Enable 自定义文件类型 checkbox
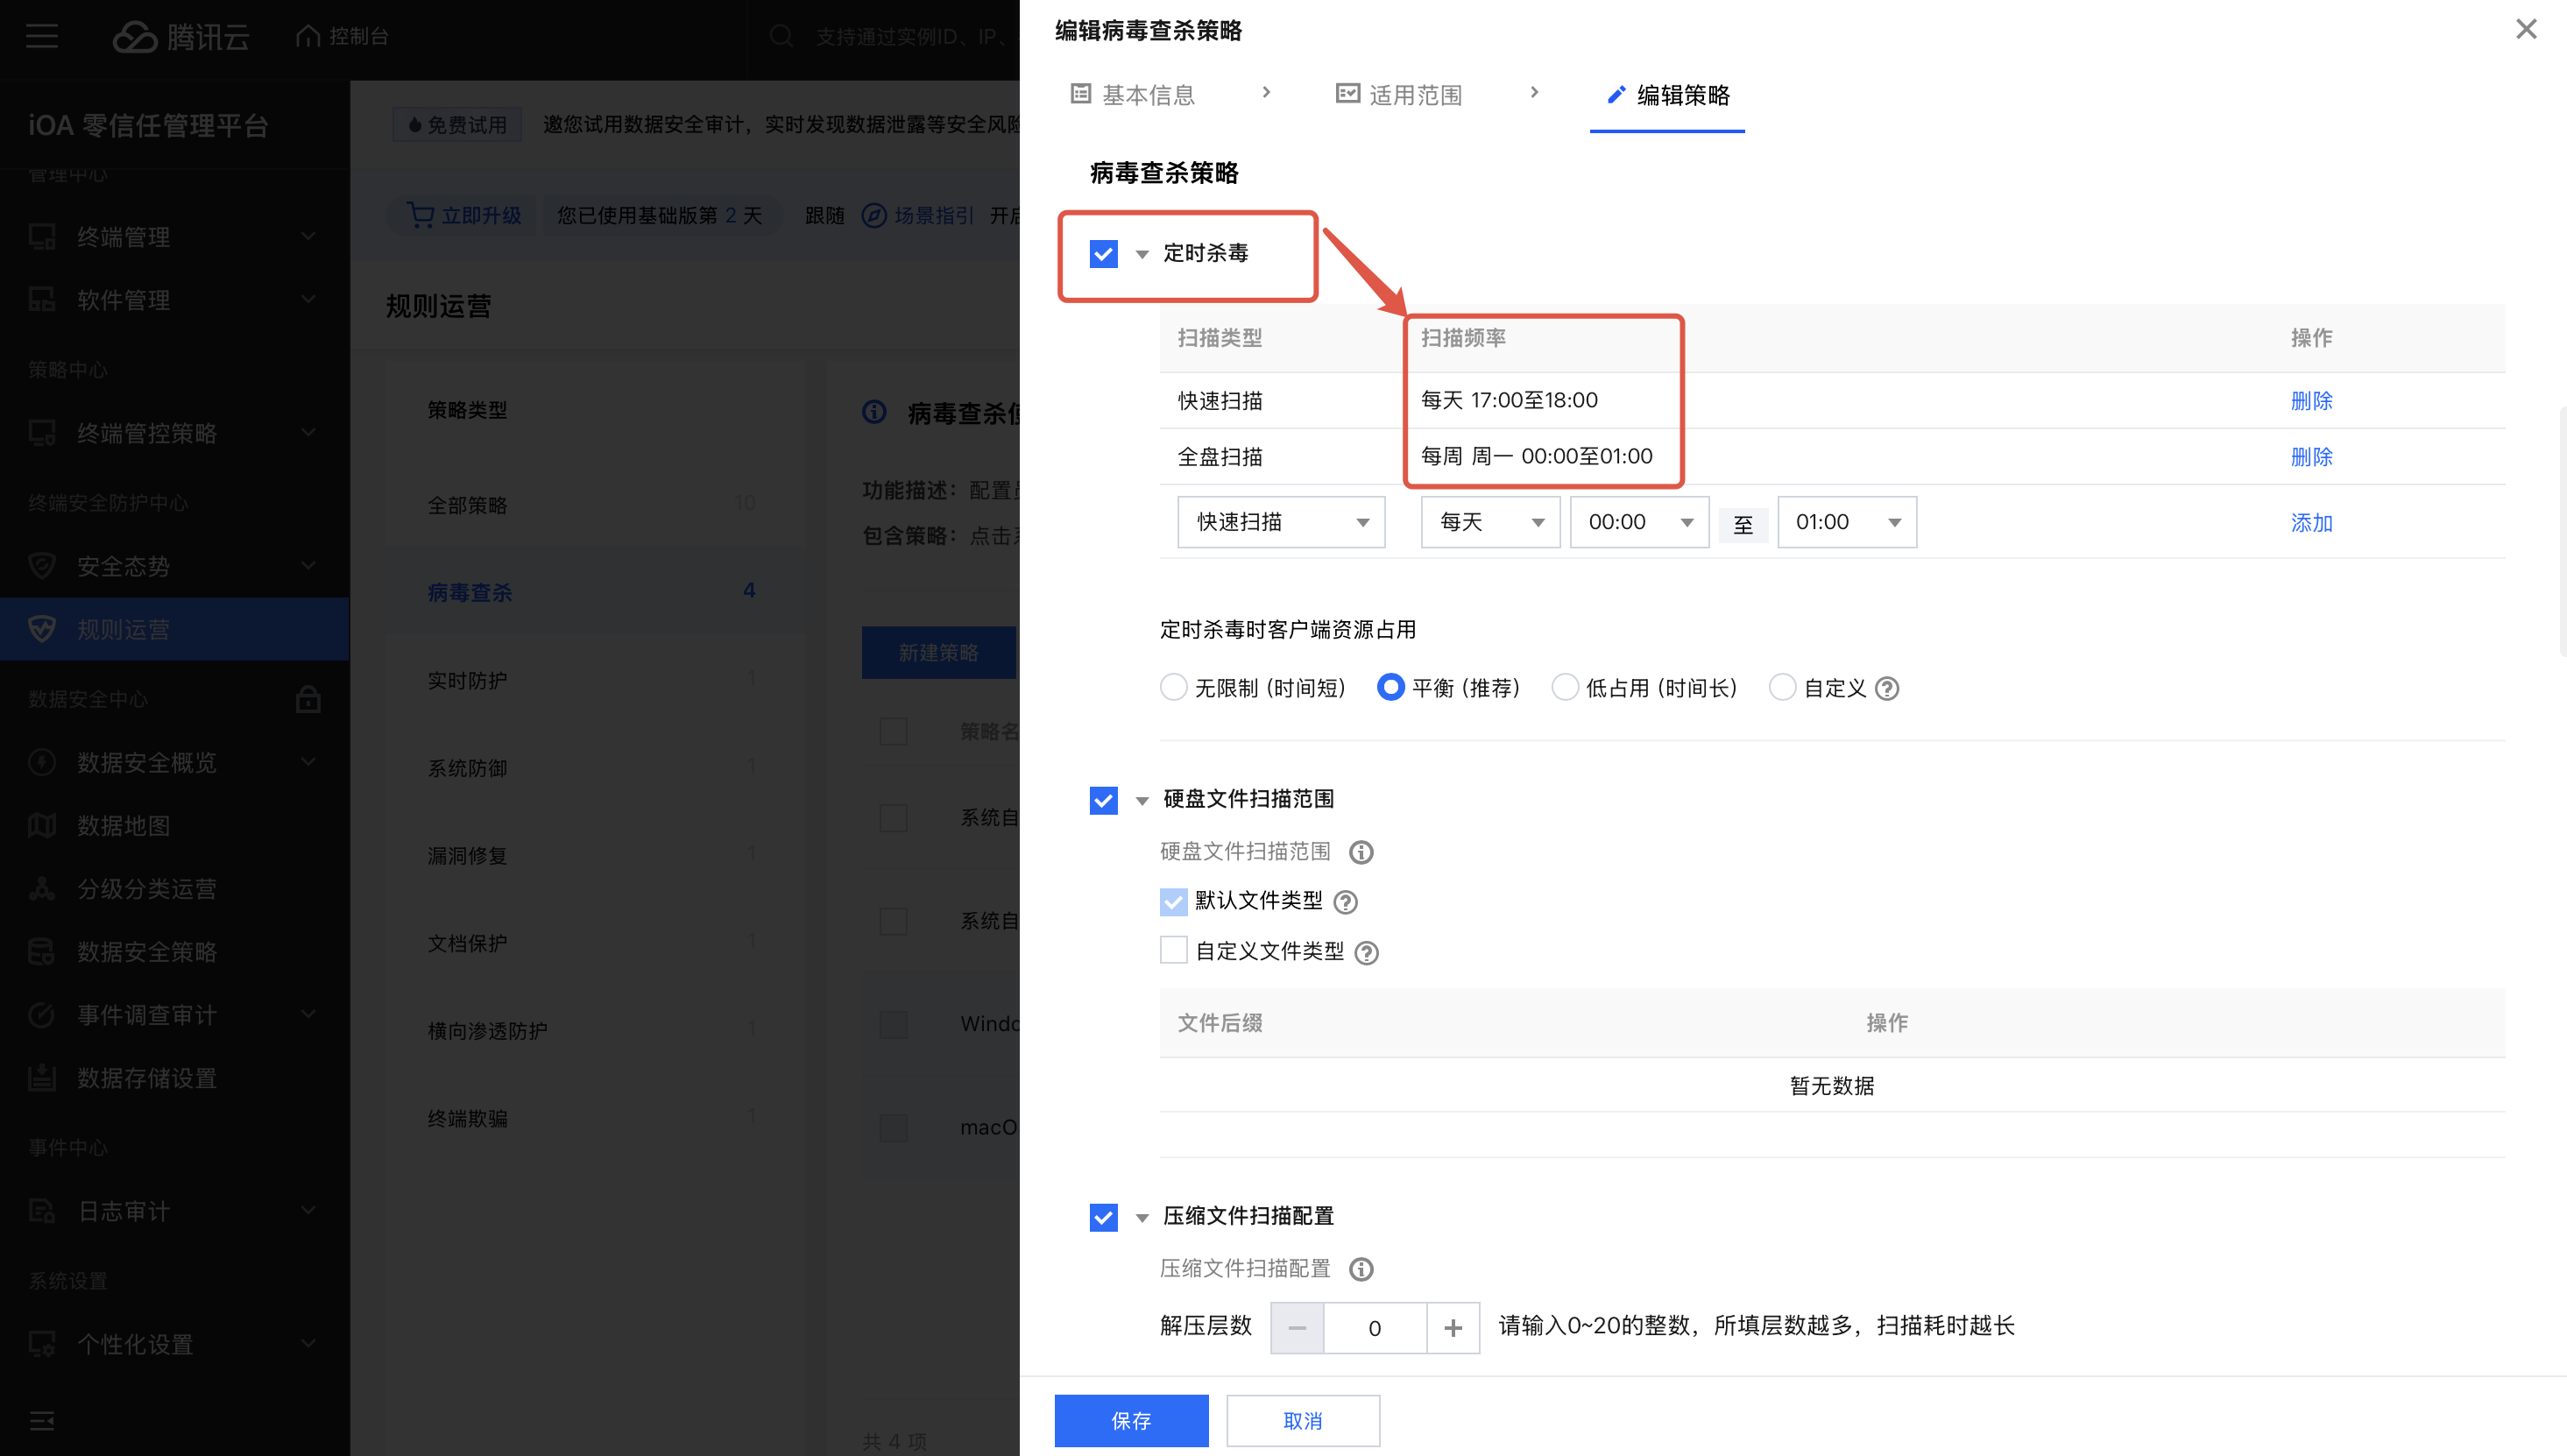 click(x=1174, y=950)
